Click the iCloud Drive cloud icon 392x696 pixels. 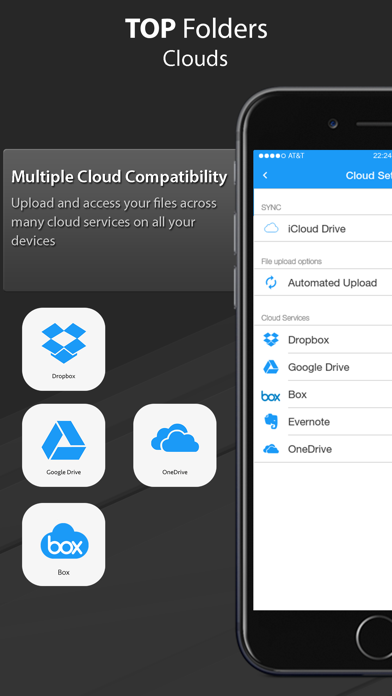coord(271,229)
